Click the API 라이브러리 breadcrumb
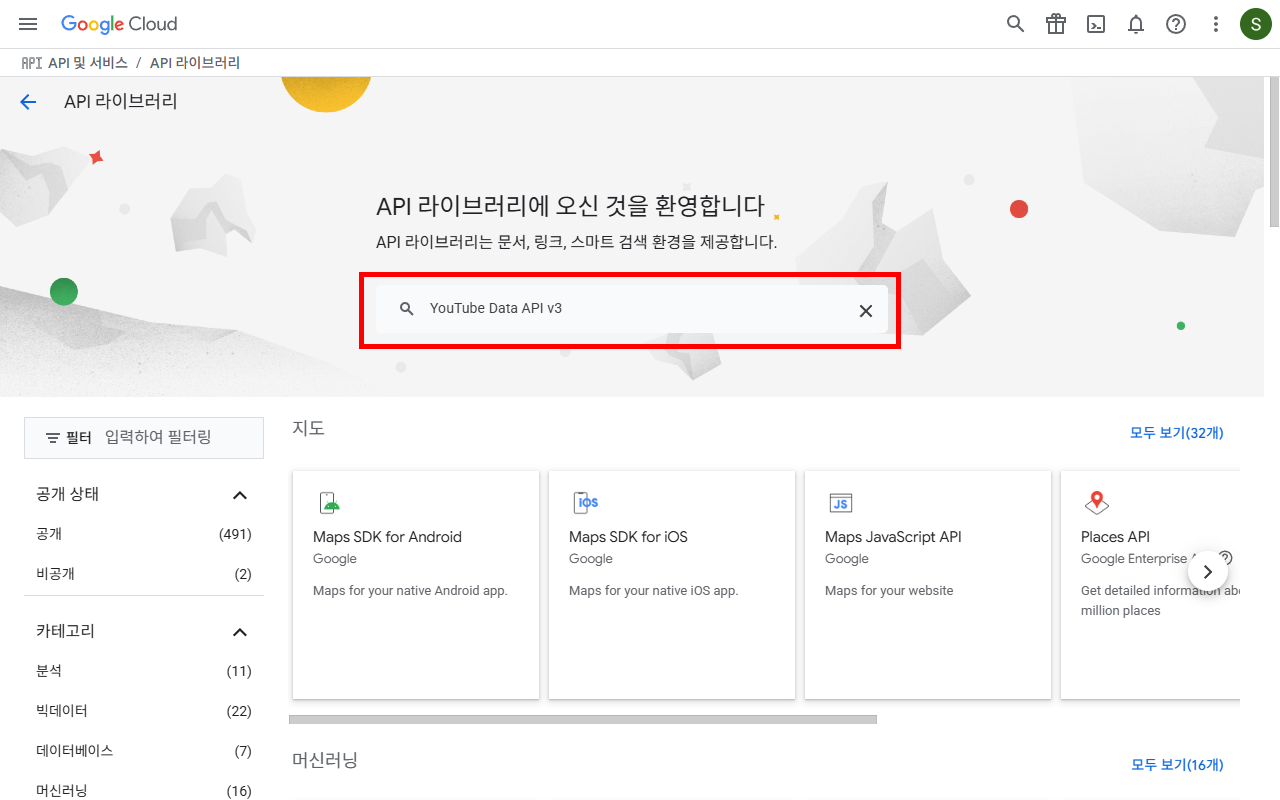The width and height of the screenshot is (1280, 800). (195, 63)
